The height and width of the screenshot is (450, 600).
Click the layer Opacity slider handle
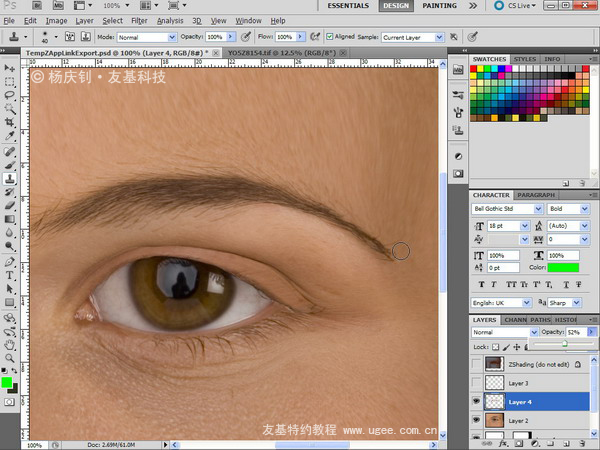564,344
